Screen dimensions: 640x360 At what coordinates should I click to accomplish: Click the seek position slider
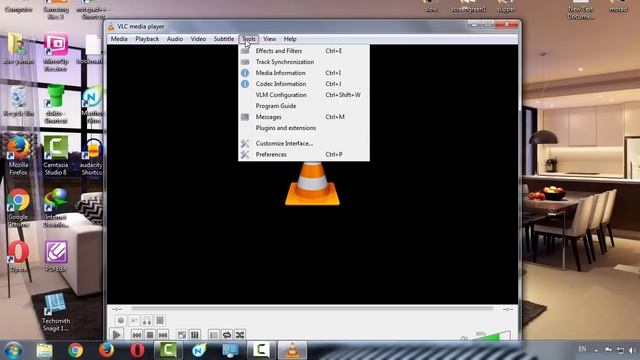click(x=311, y=309)
